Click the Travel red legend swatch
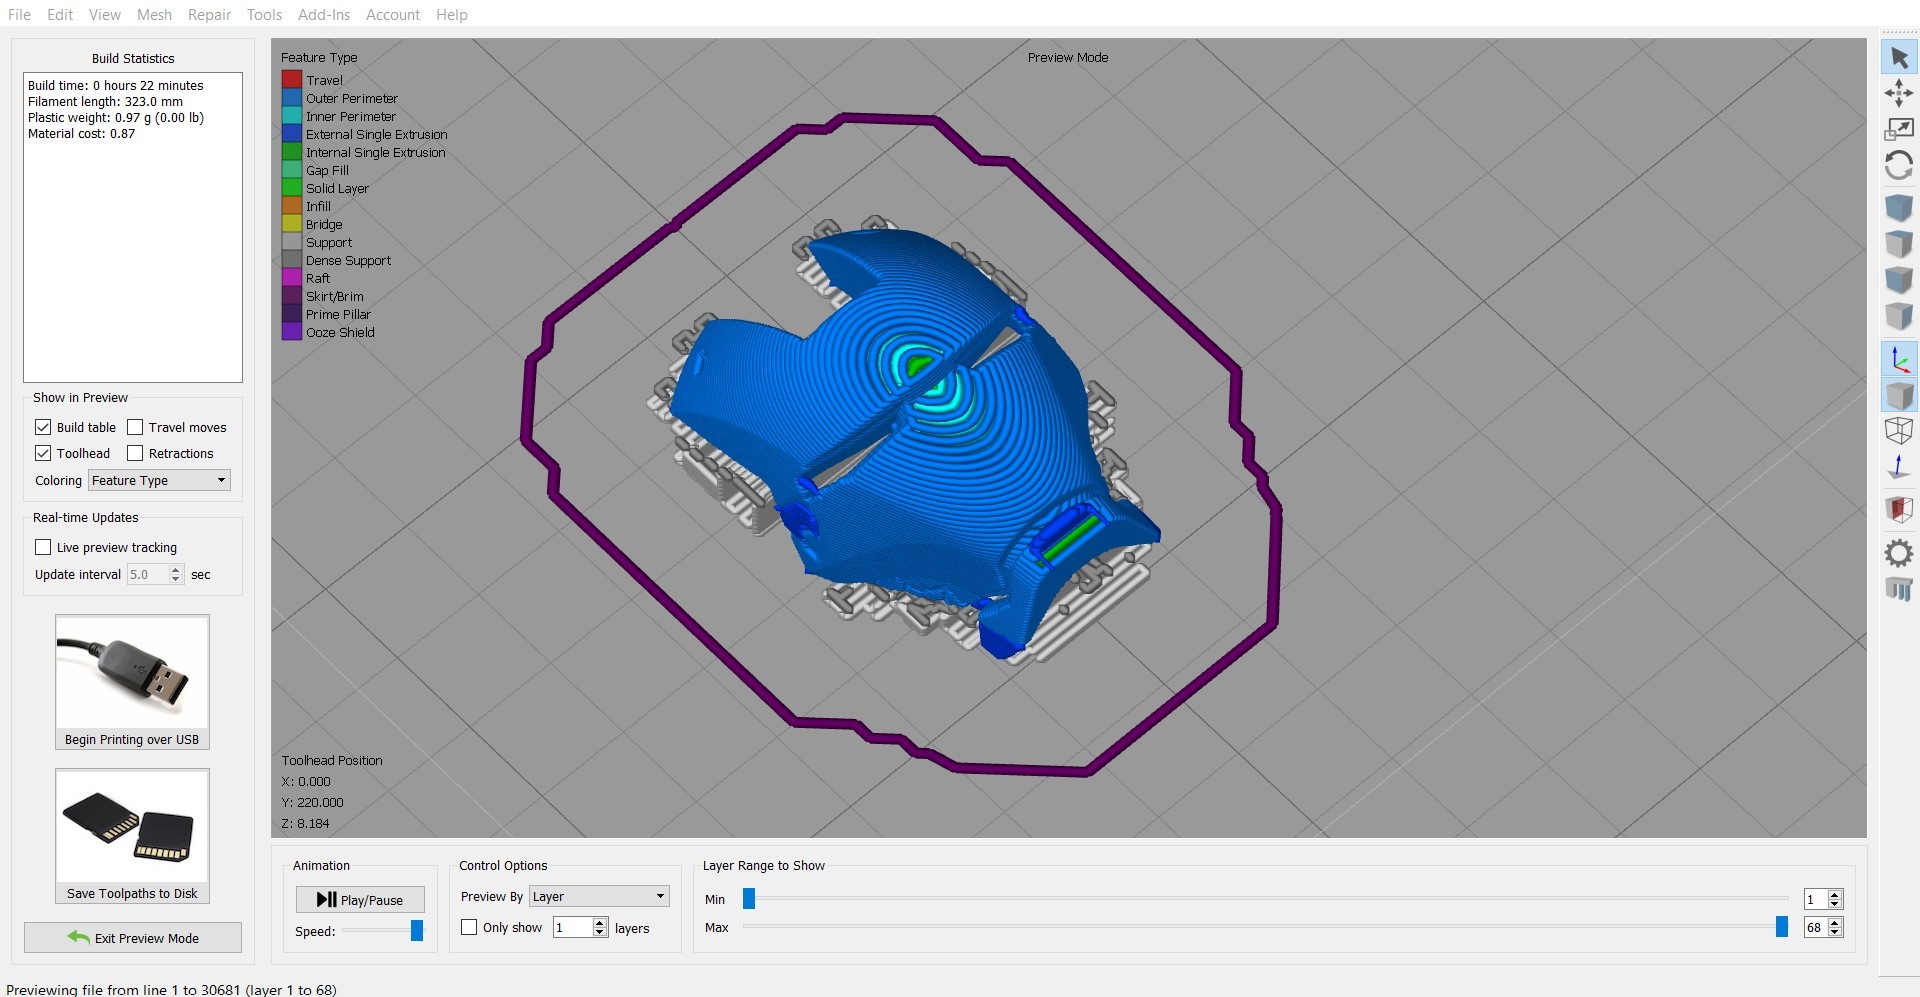The height and width of the screenshot is (997, 1920). click(x=292, y=80)
